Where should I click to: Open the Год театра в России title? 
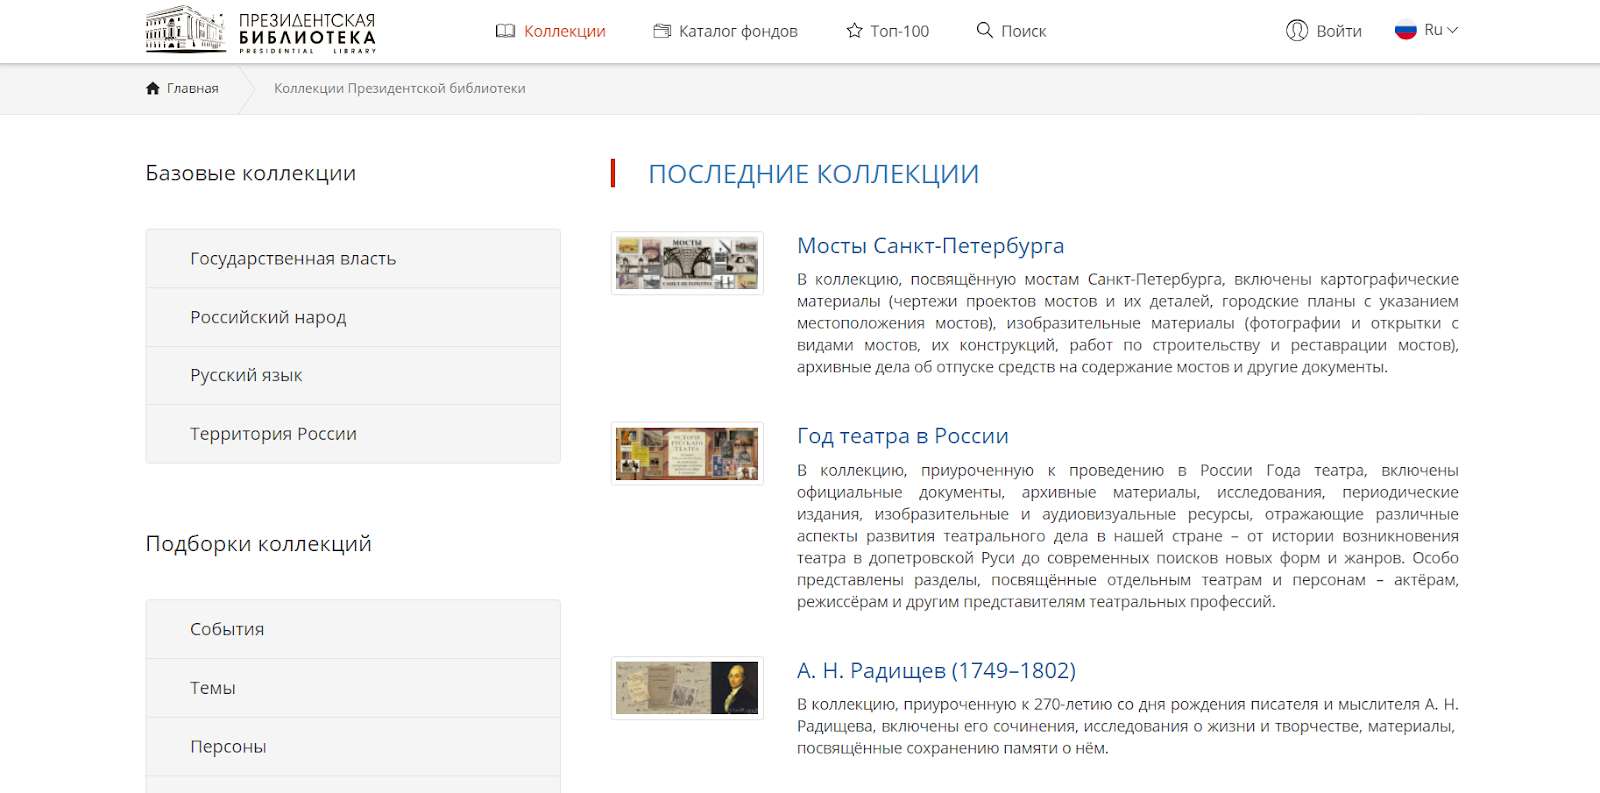tap(902, 436)
